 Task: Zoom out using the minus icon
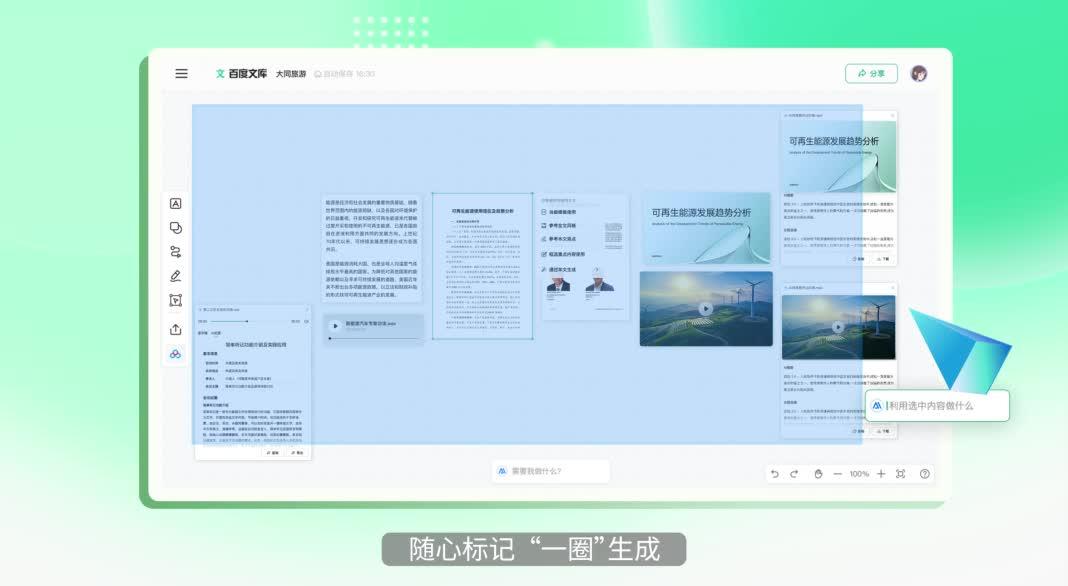coord(837,473)
